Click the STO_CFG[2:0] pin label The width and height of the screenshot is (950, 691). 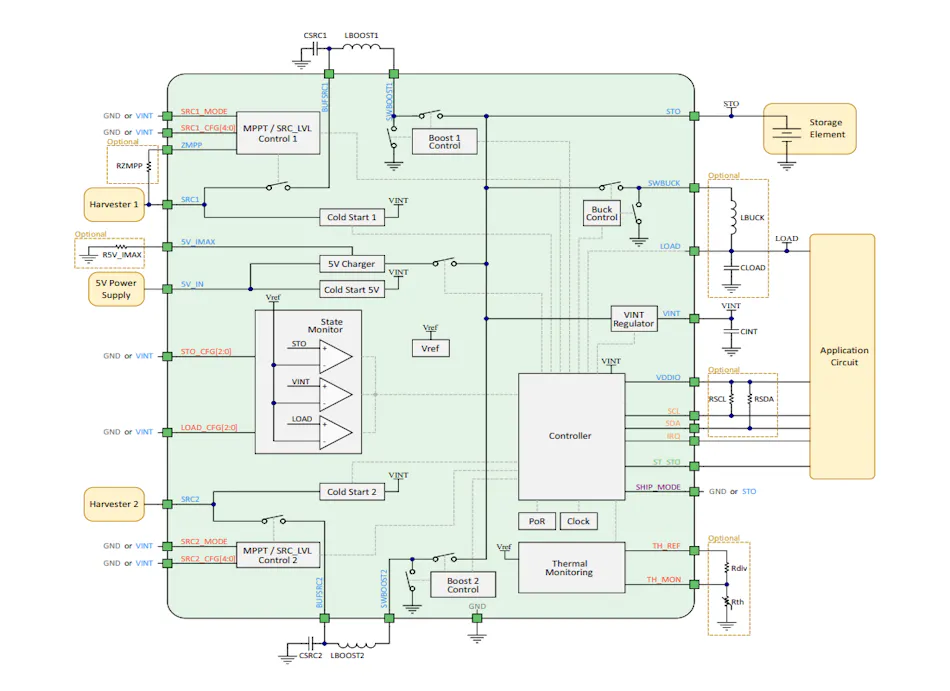(x=206, y=351)
